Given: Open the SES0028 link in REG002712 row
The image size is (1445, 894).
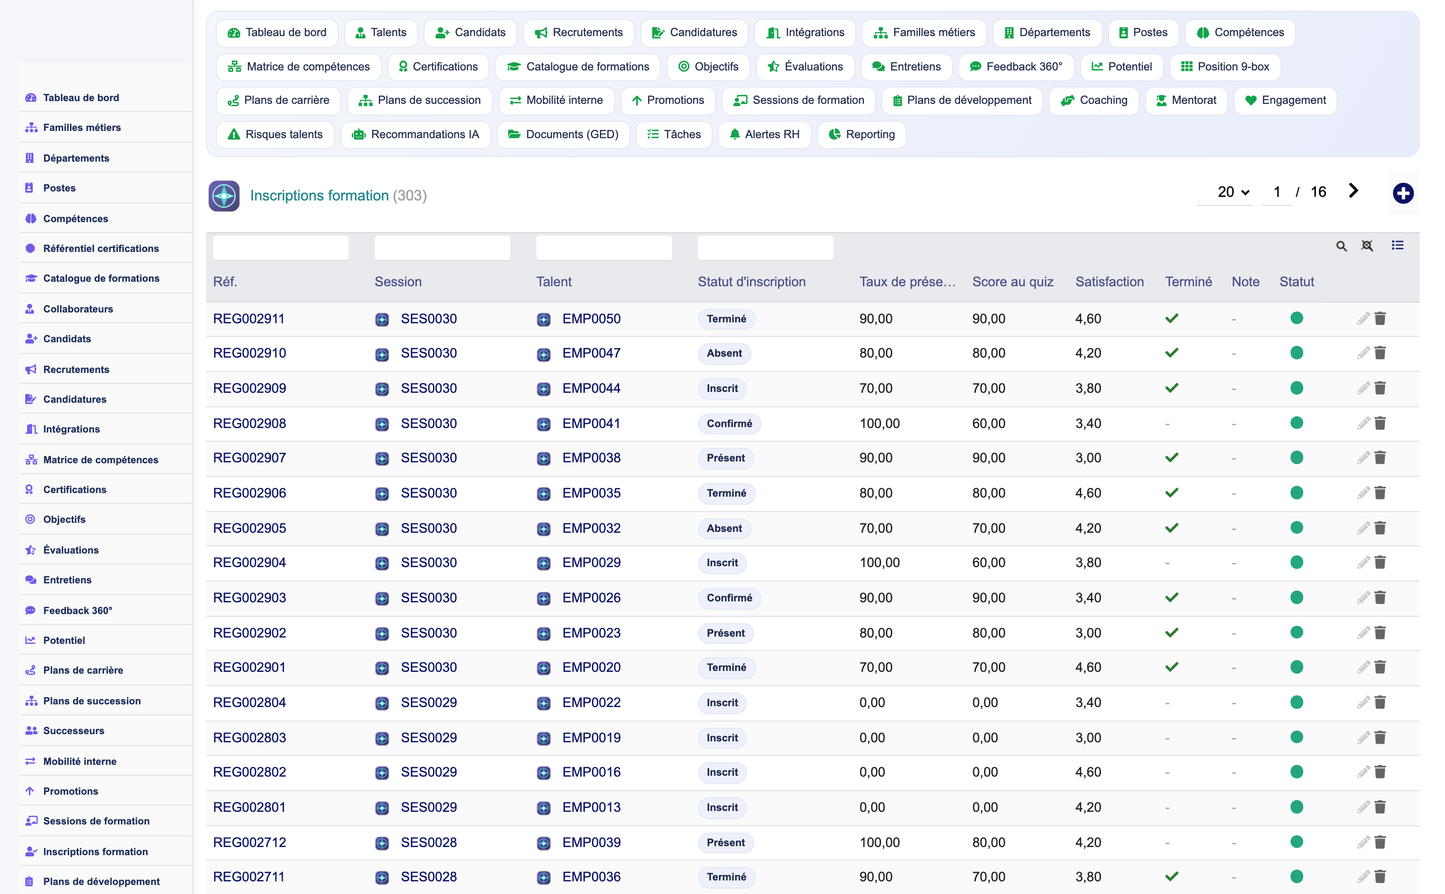Looking at the screenshot, I should pos(429,842).
